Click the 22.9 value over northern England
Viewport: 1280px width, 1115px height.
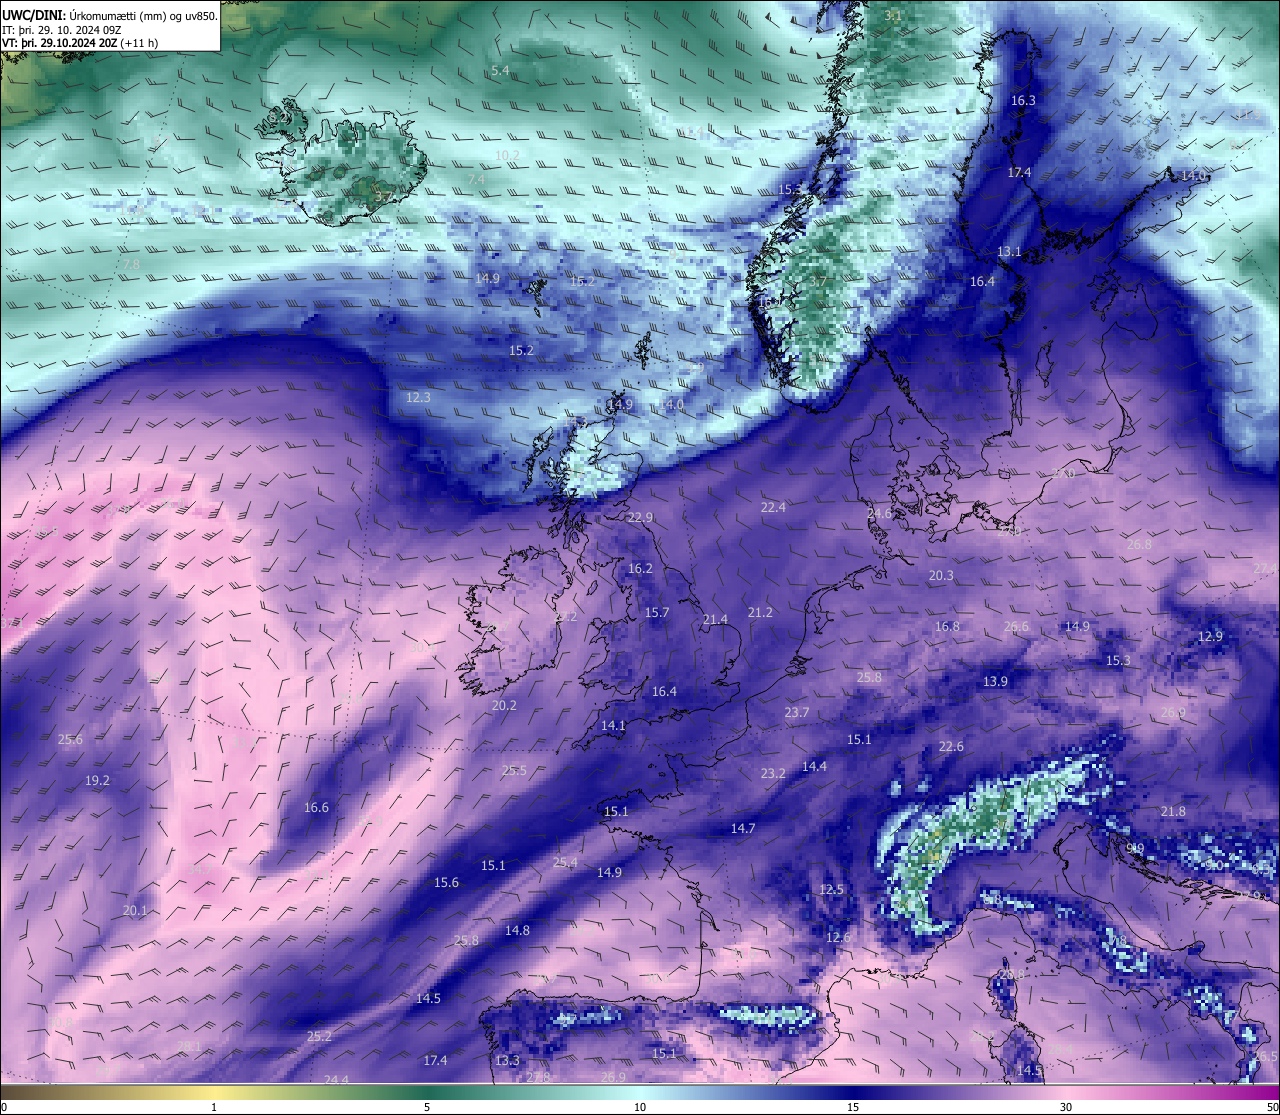click(x=640, y=518)
